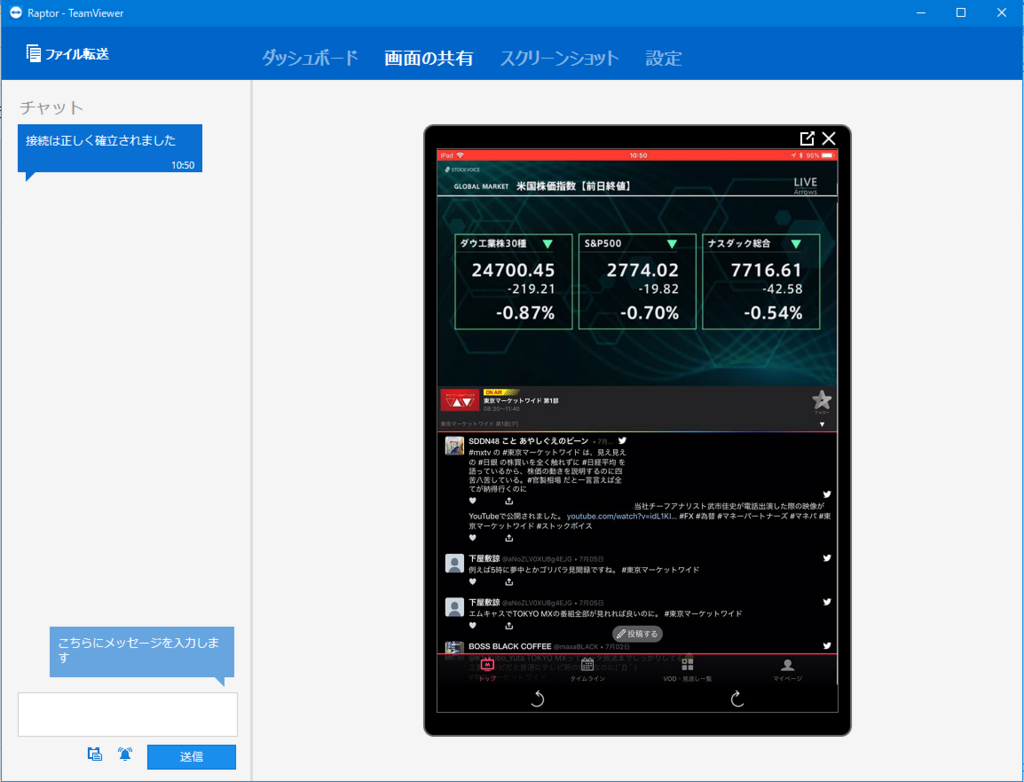Share the SDDN48 tweet
The width and height of the screenshot is (1024, 782).
tap(509, 501)
